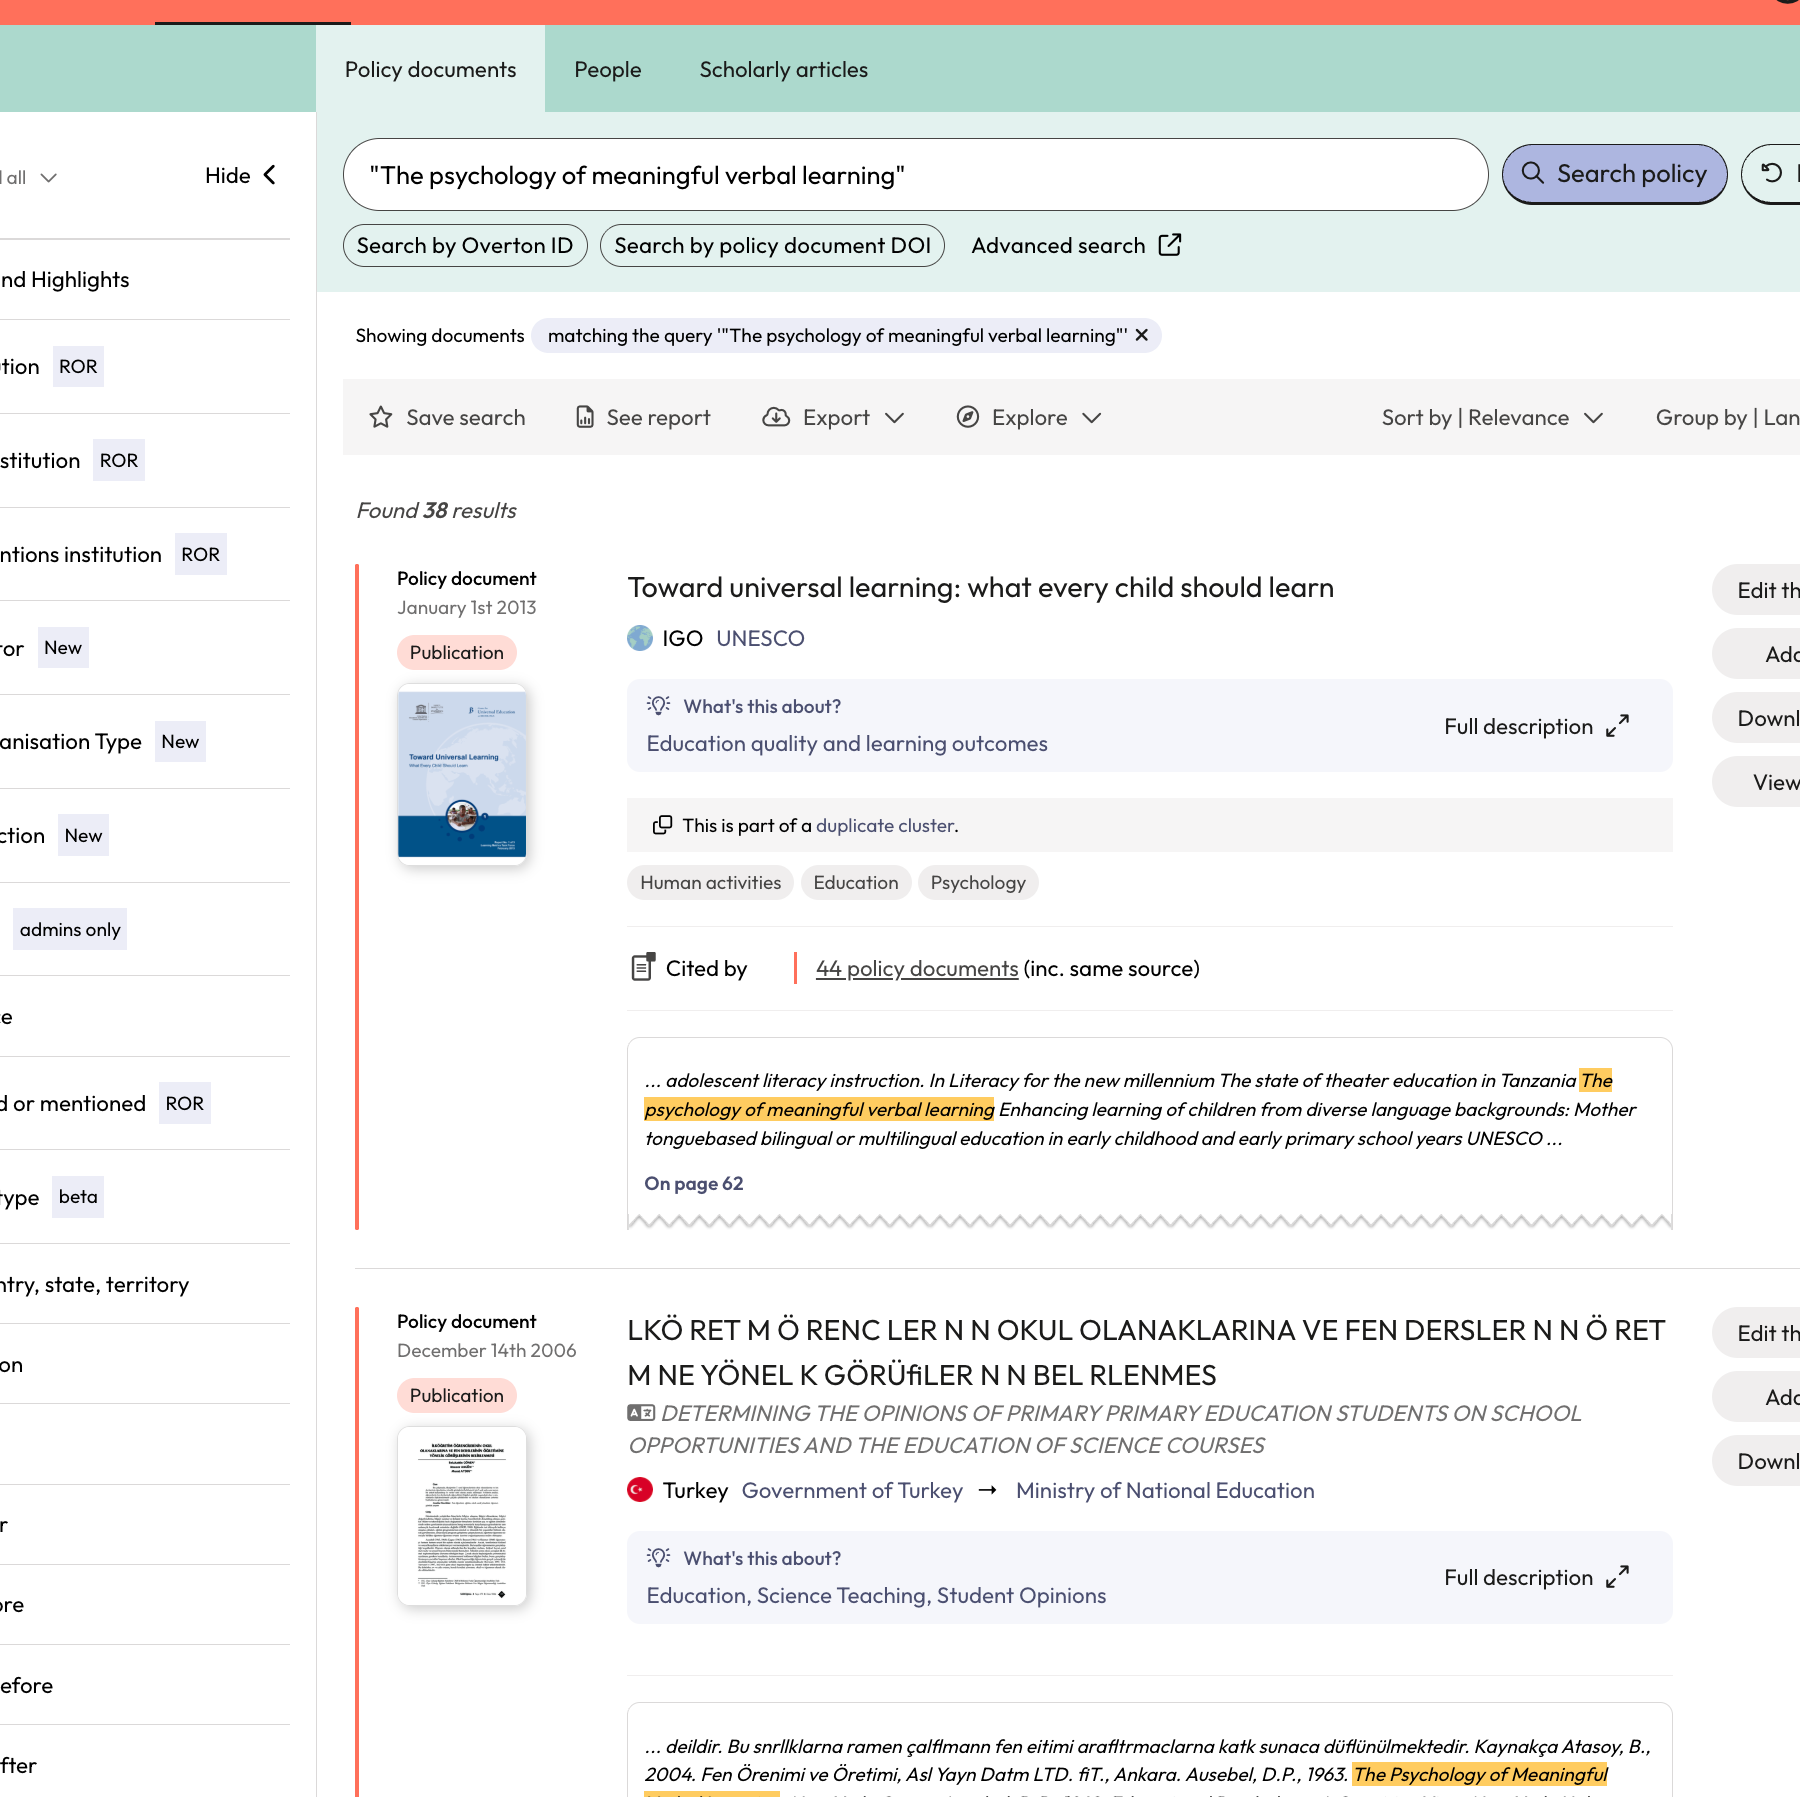Click the UNESCO source link
The width and height of the screenshot is (1800, 1797).
(760, 638)
